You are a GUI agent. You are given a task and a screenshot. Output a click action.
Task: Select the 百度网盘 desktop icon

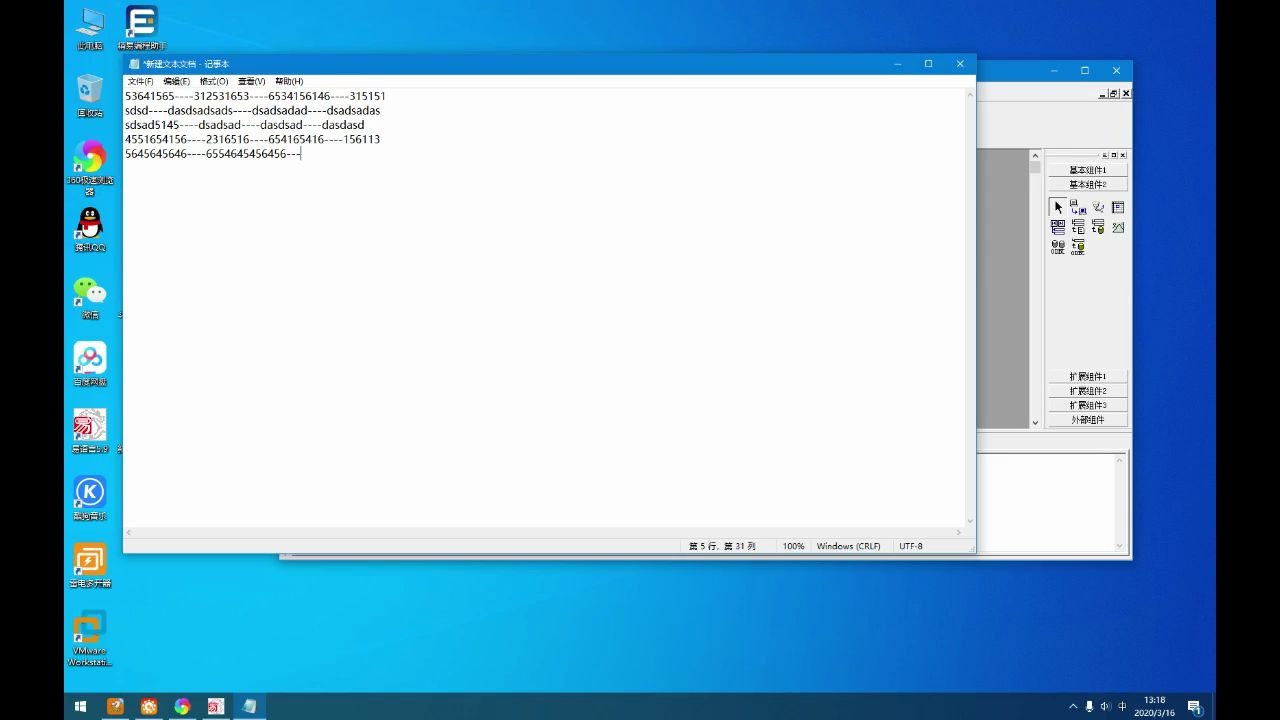[x=90, y=364]
